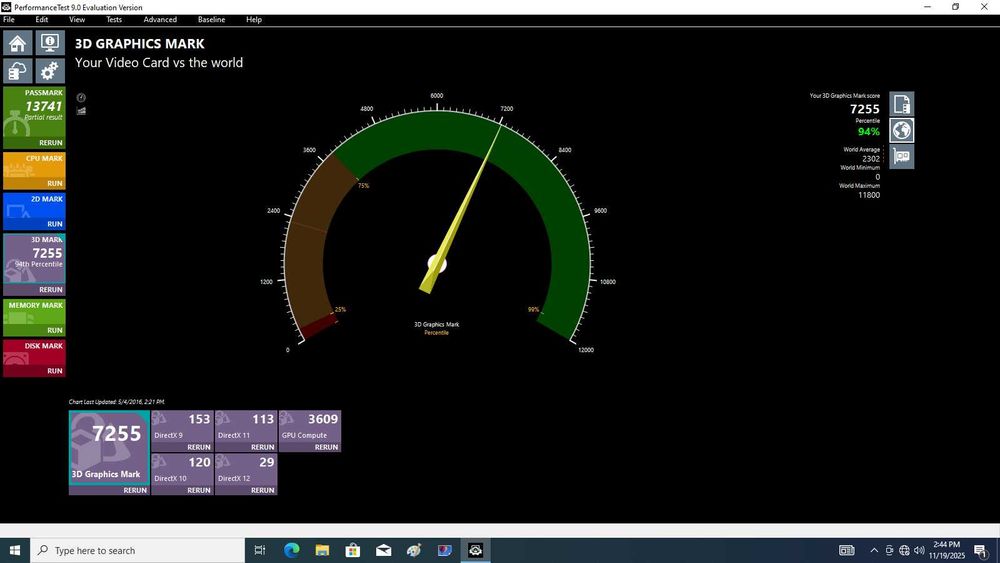
Task: Click the green 94% percentile value
Action: coord(869,131)
